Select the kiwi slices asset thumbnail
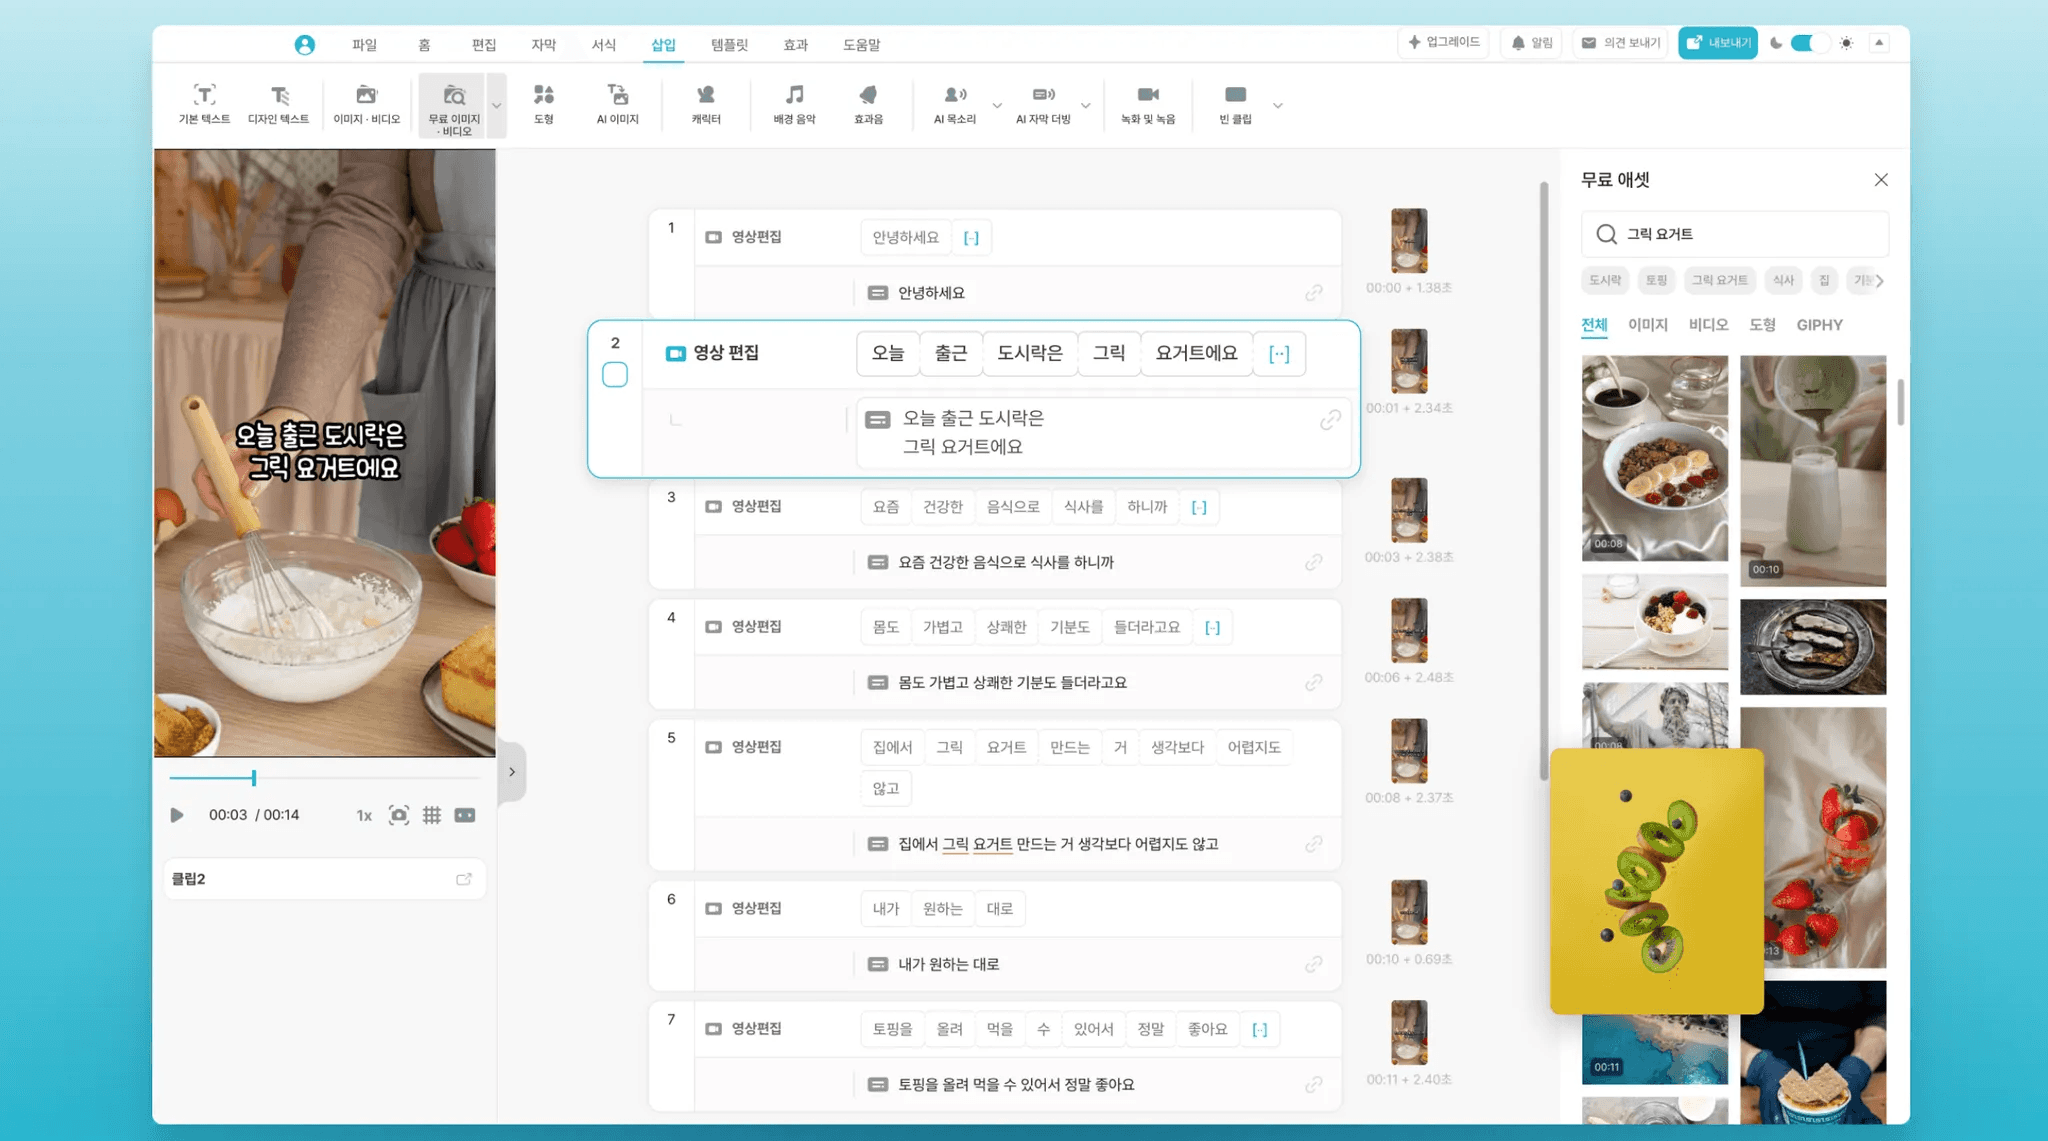This screenshot has width=2048, height=1141. [x=1656, y=881]
